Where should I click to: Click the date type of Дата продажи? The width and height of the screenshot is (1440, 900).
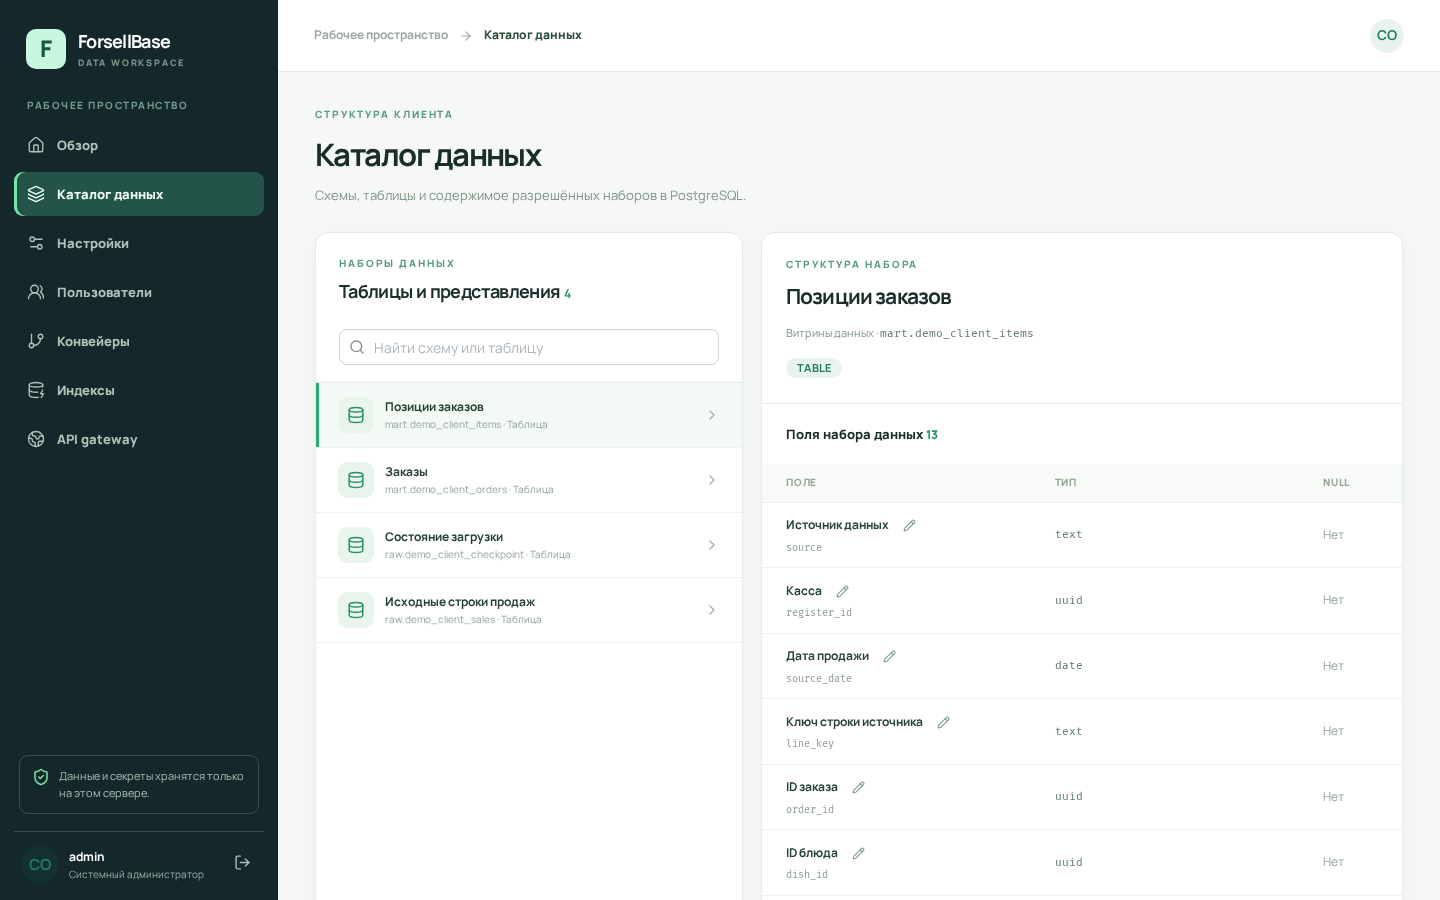click(x=1069, y=666)
